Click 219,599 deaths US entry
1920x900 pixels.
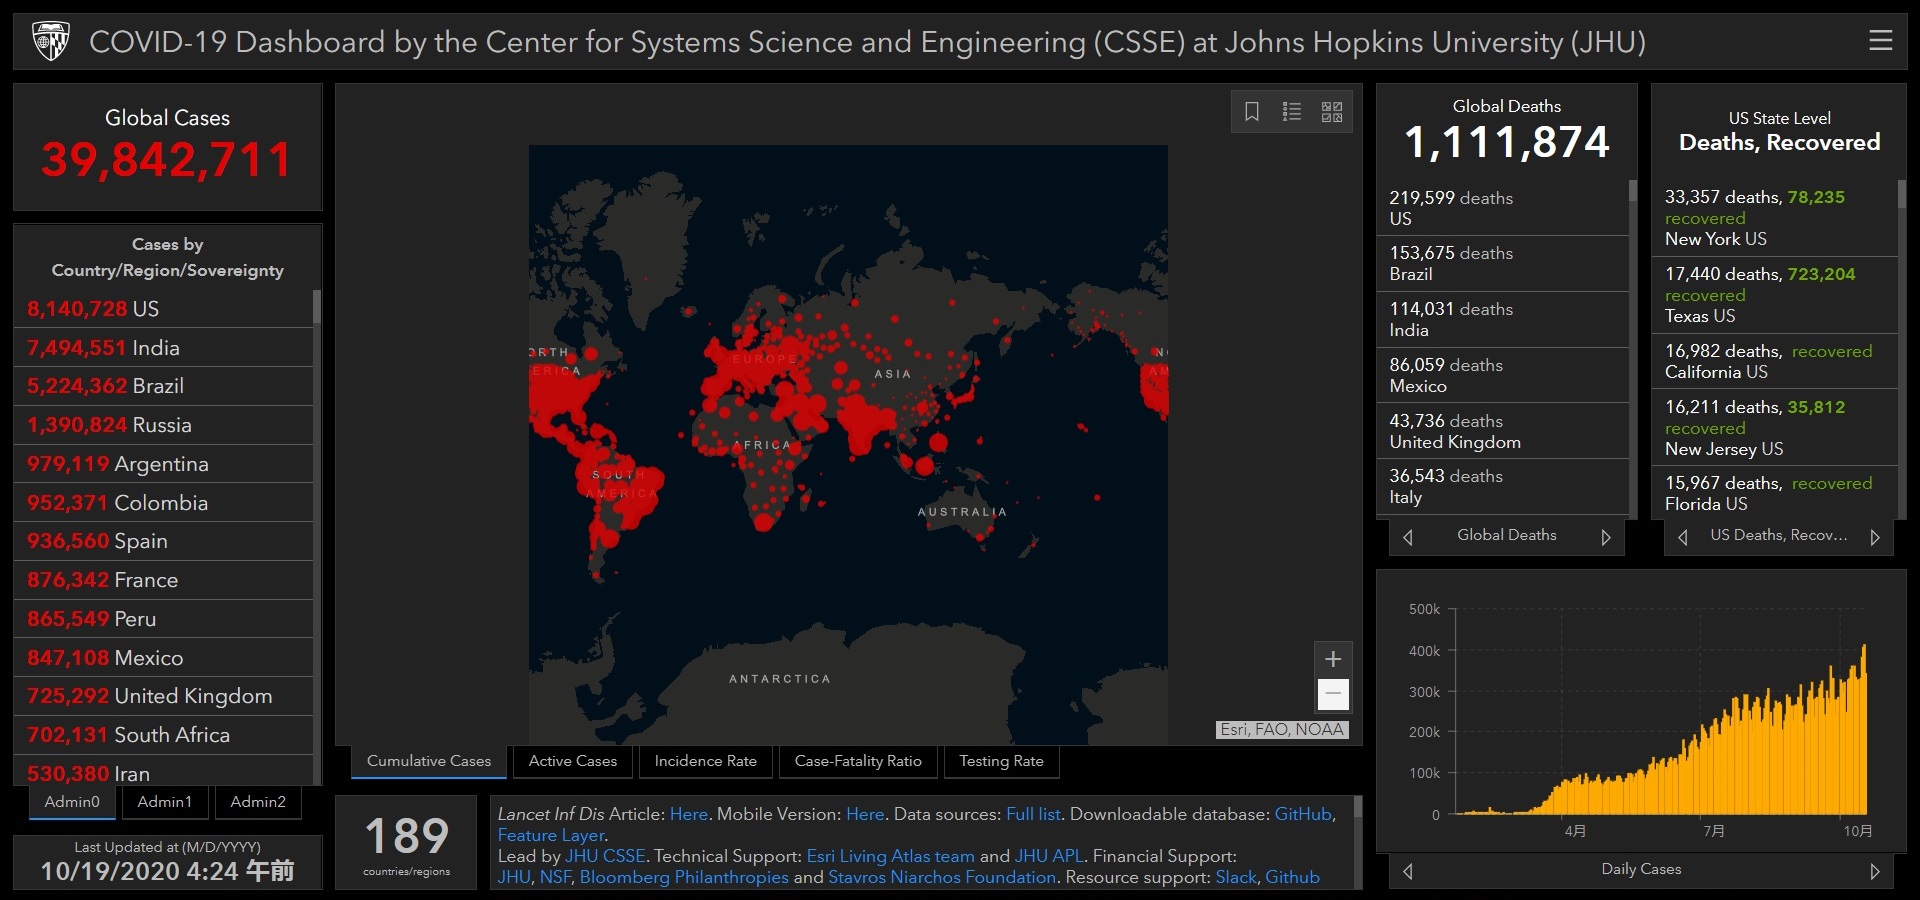tap(1503, 208)
